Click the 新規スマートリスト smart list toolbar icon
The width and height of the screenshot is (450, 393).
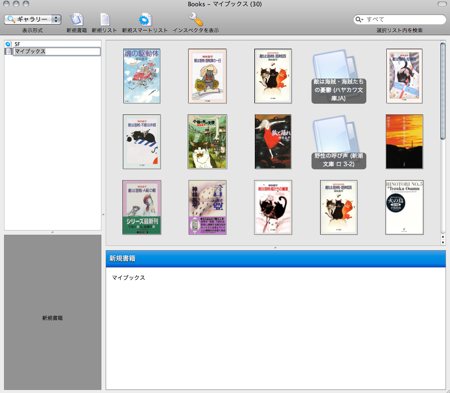[x=145, y=20]
